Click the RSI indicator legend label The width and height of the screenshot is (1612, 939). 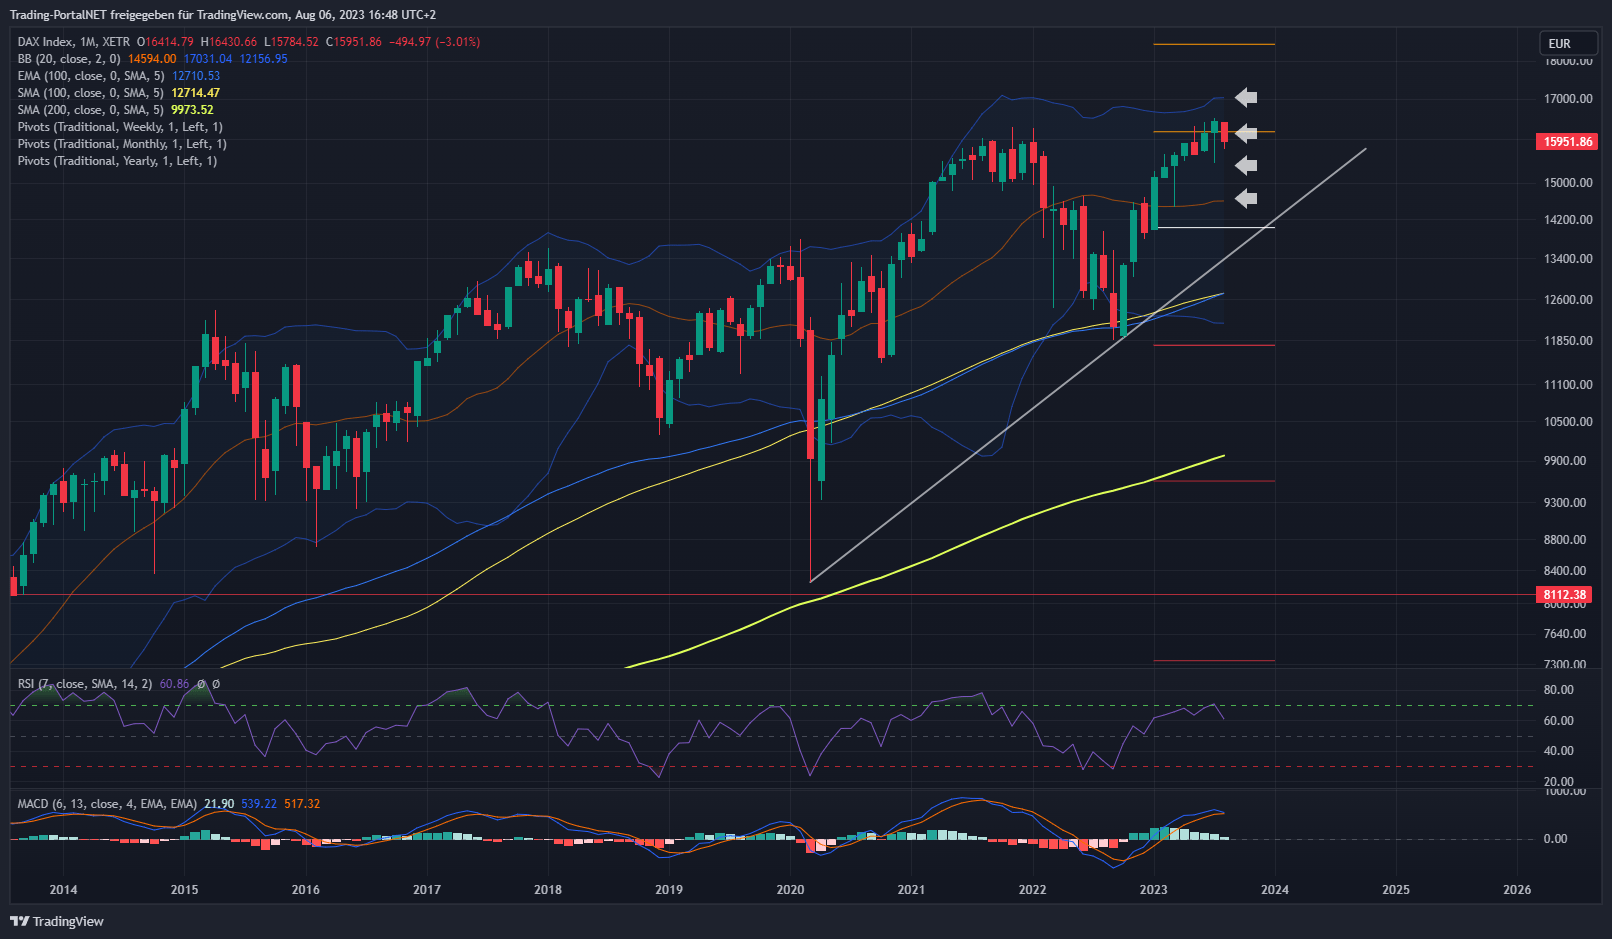[x=85, y=684]
